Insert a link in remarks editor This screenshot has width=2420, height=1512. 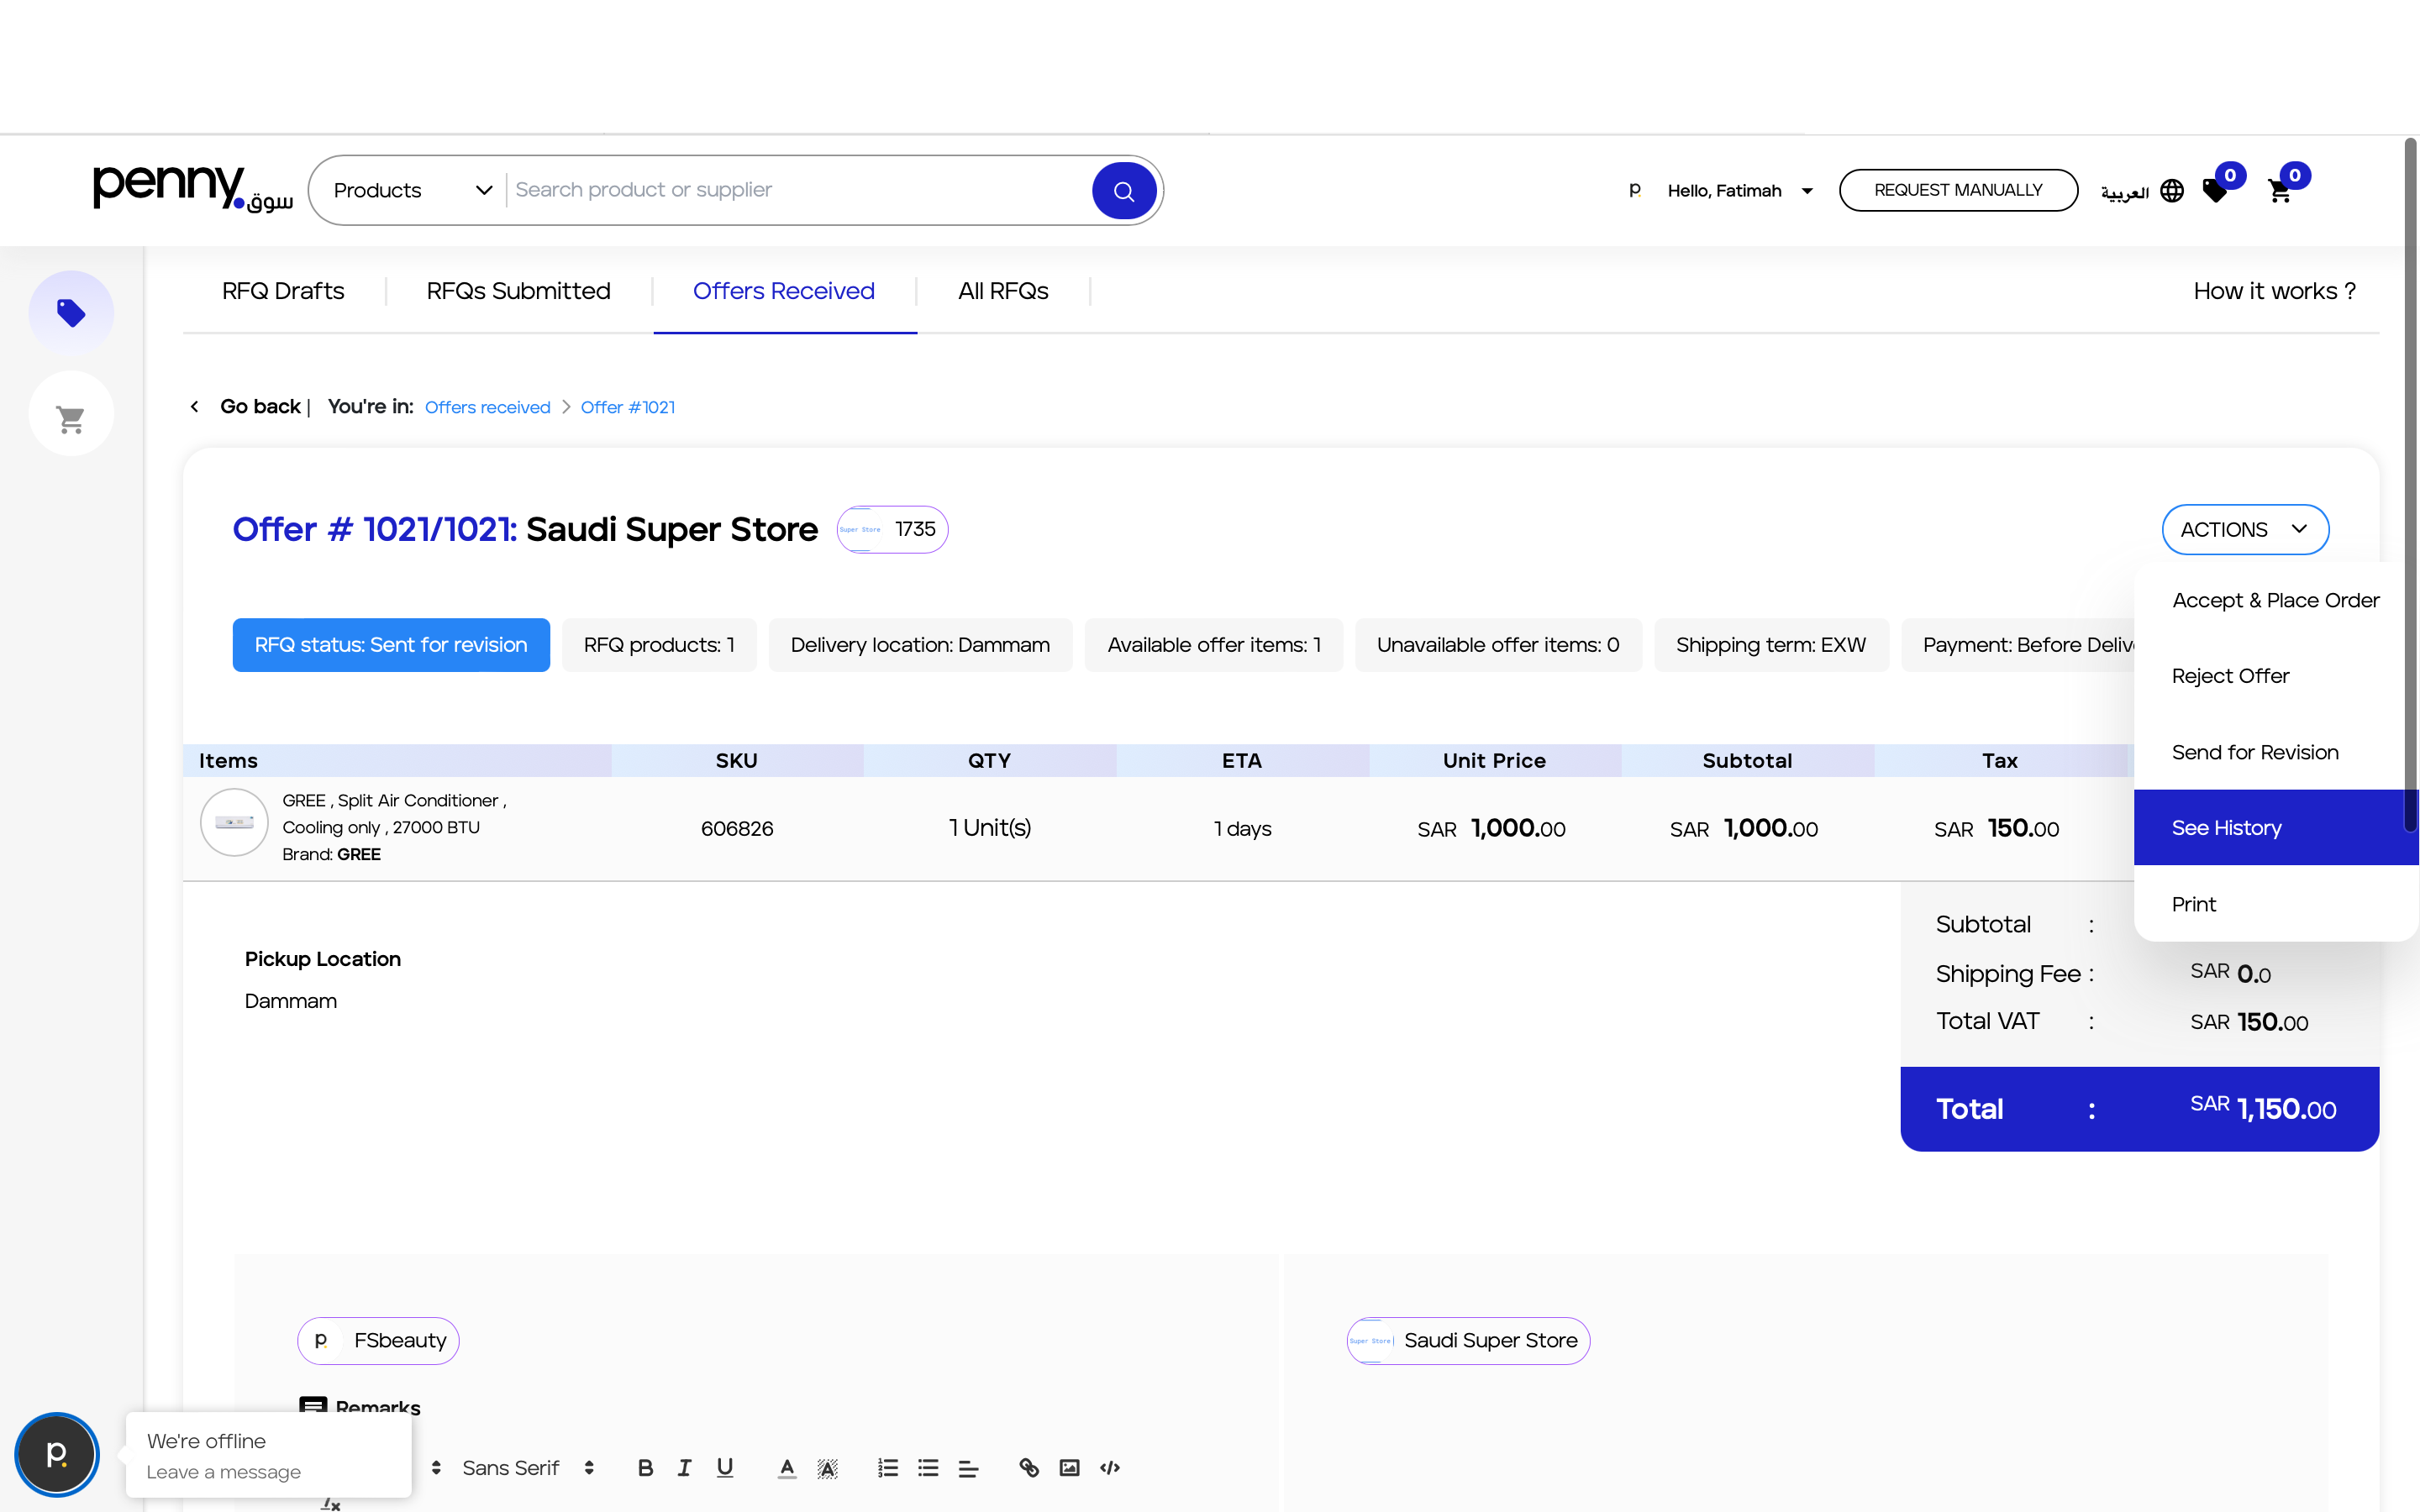click(1029, 1467)
